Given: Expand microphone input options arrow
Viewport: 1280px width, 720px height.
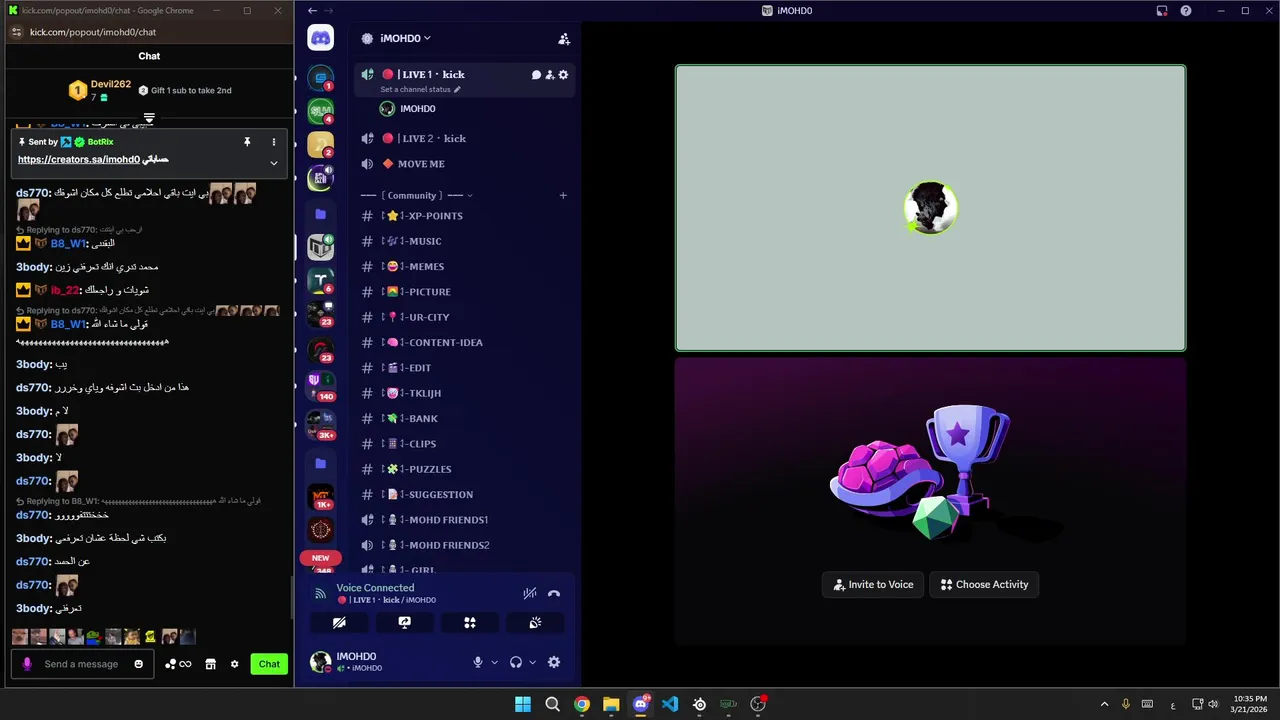Looking at the screenshot, I should click(x=494, y=662).
